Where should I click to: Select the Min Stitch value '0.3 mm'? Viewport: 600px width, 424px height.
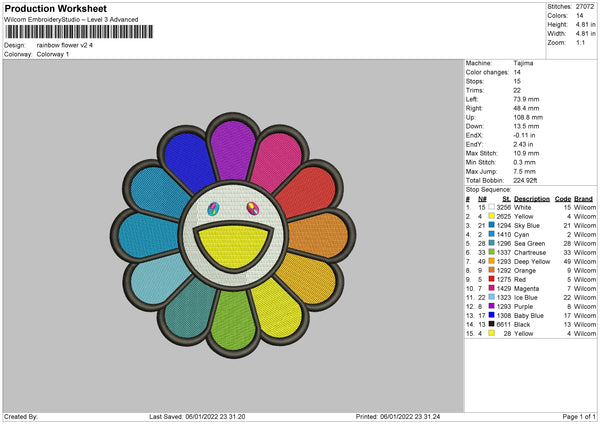(524, 162)
